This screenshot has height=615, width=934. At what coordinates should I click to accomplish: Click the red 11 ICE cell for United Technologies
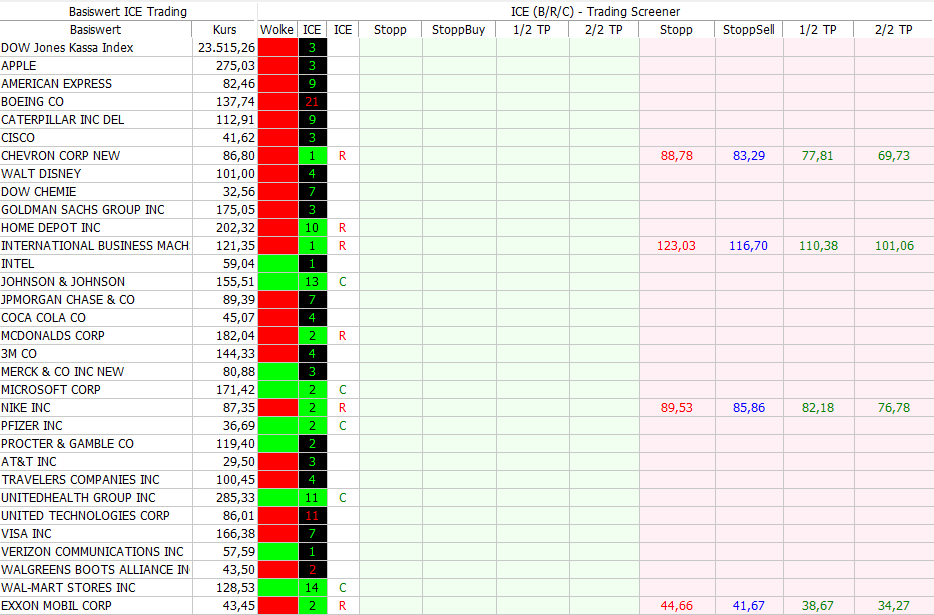[312, 515]
